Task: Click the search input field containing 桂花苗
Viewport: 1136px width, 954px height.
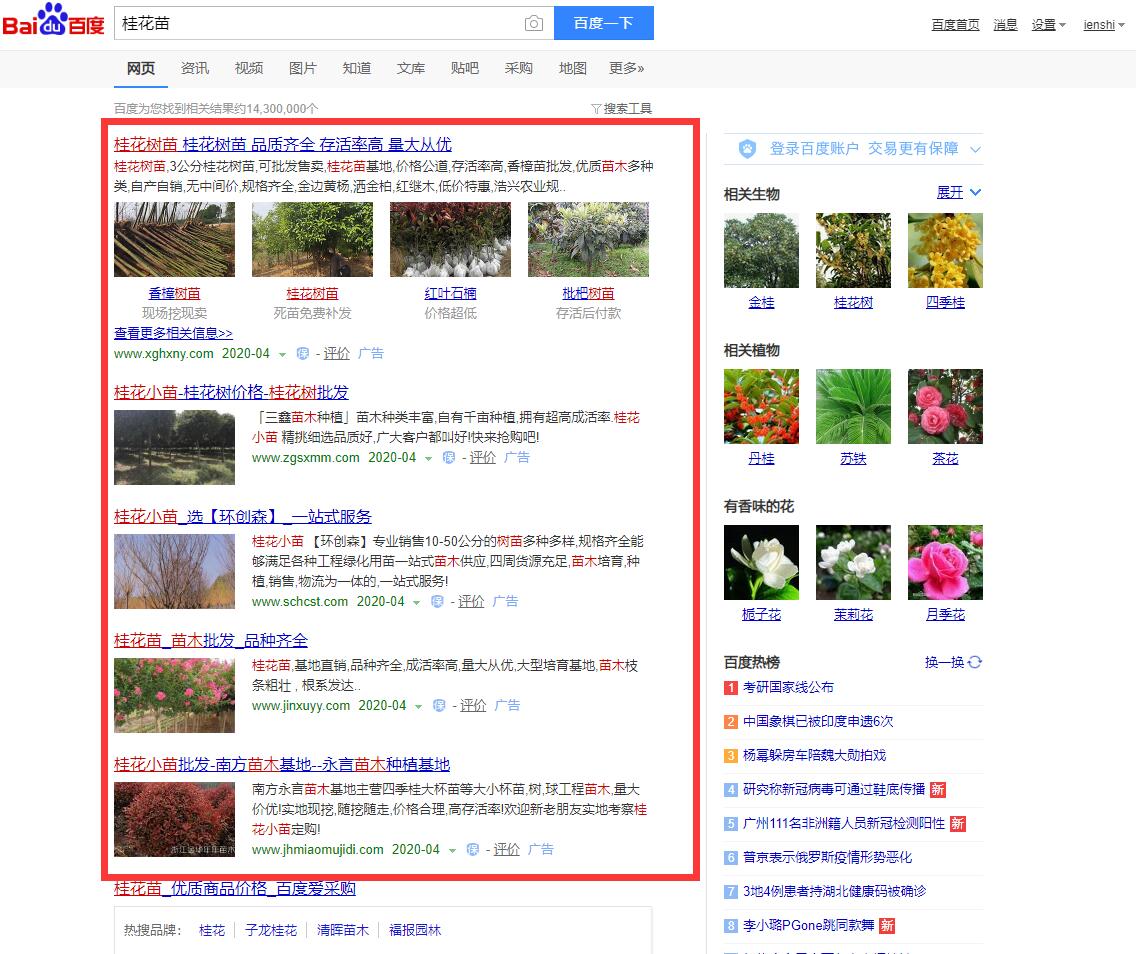Action: pyautogui.click(x=320, y=23)
